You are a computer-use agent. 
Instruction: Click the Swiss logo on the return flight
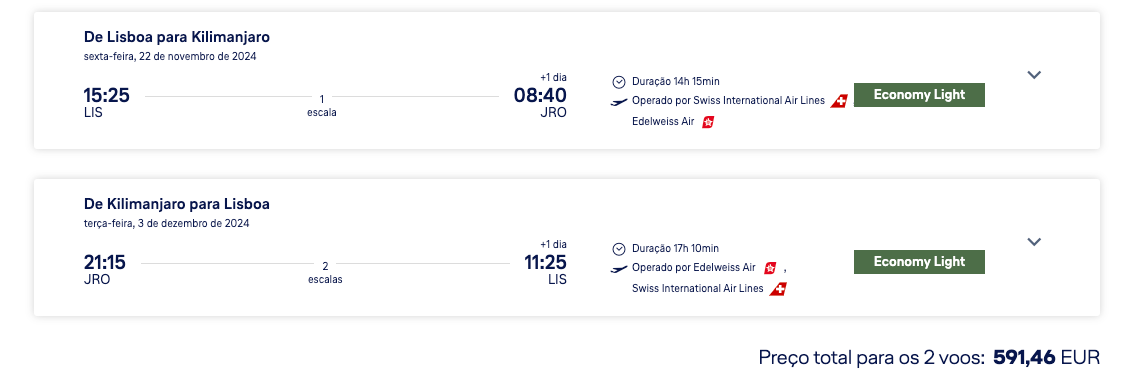(779, 289)
